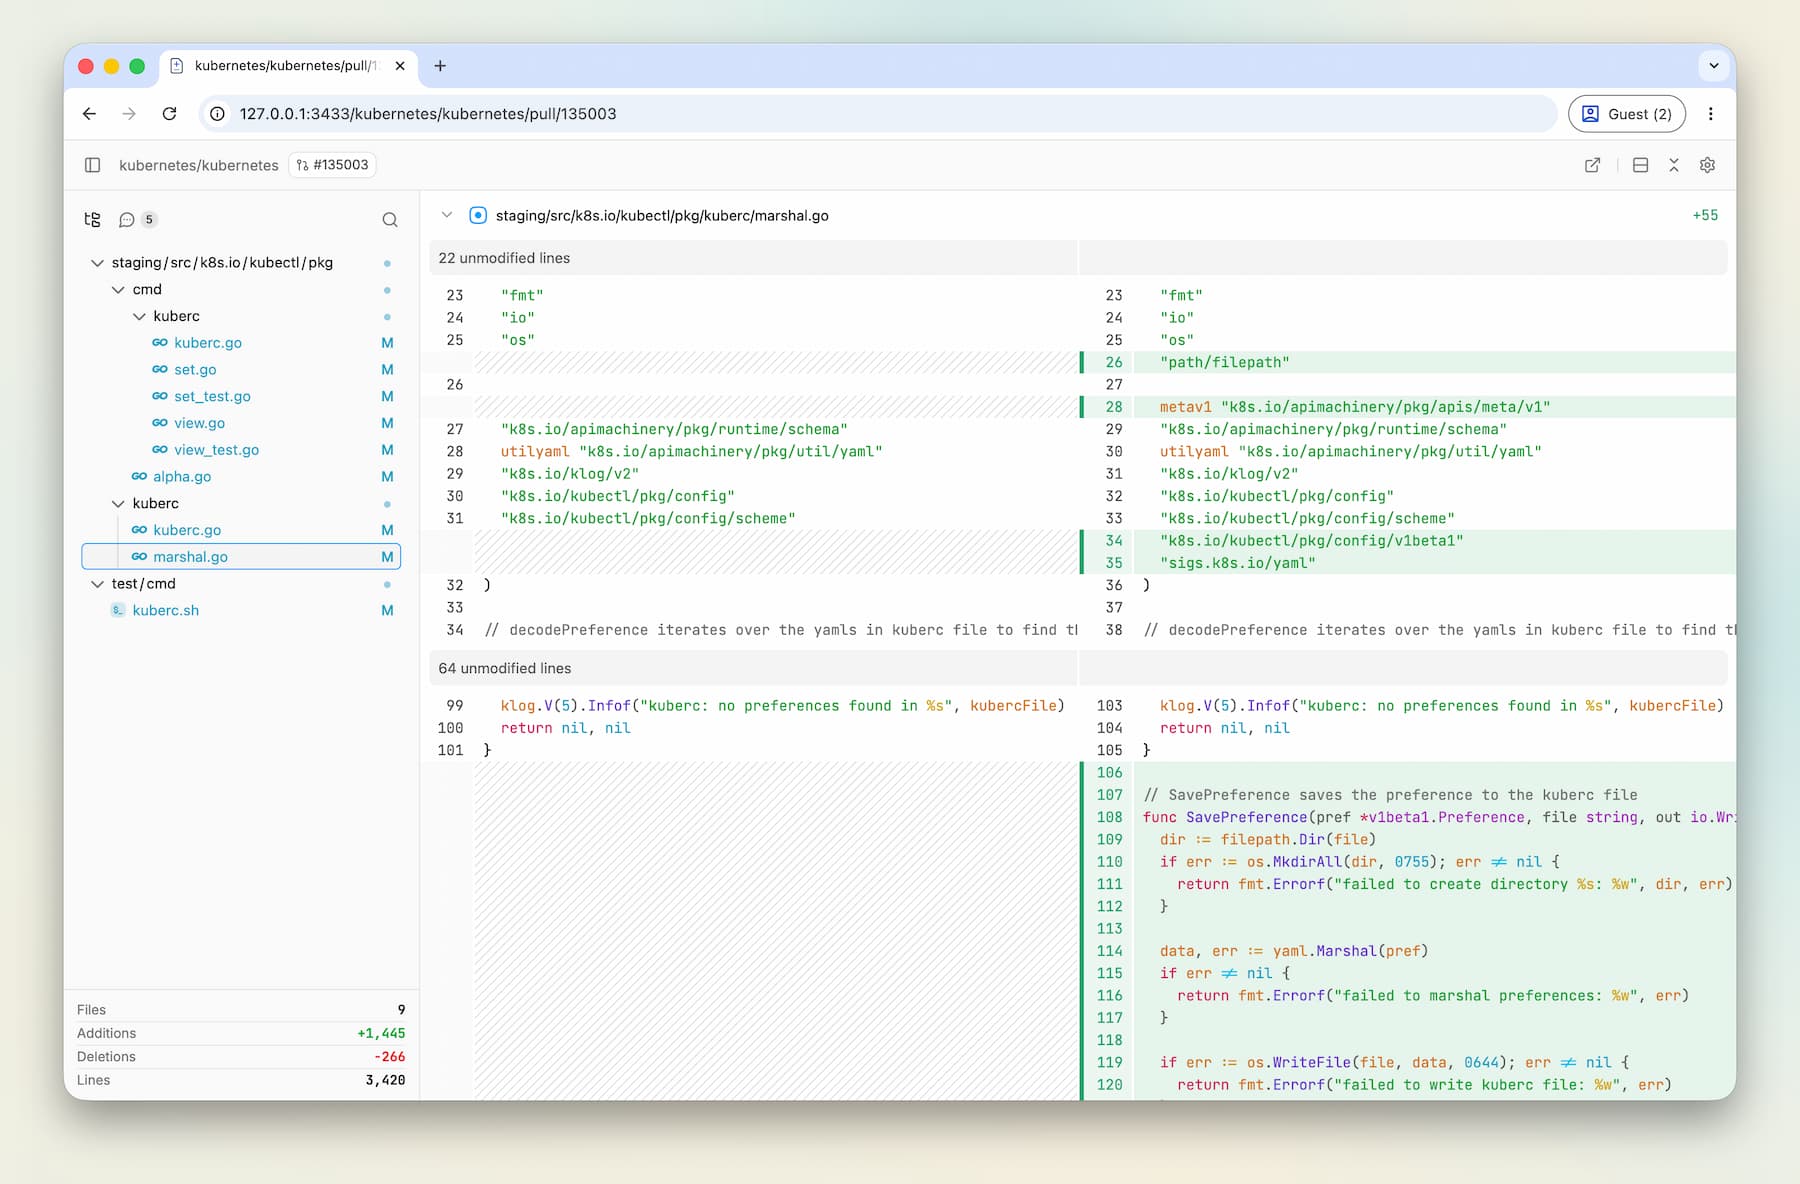Collapse the test/cmd folder
This screenshot has width=1800, height=1184.
coord(97,584)
